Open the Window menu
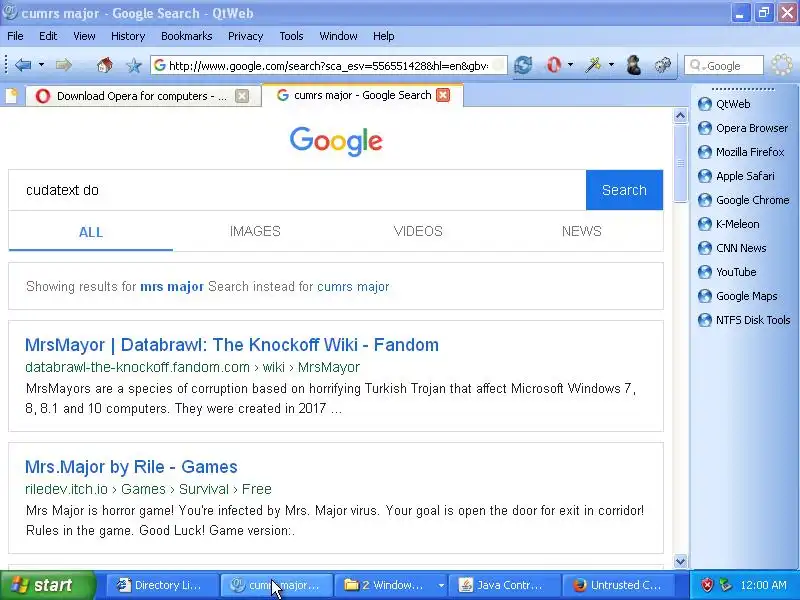800x600 pixels. pos(338,36)
